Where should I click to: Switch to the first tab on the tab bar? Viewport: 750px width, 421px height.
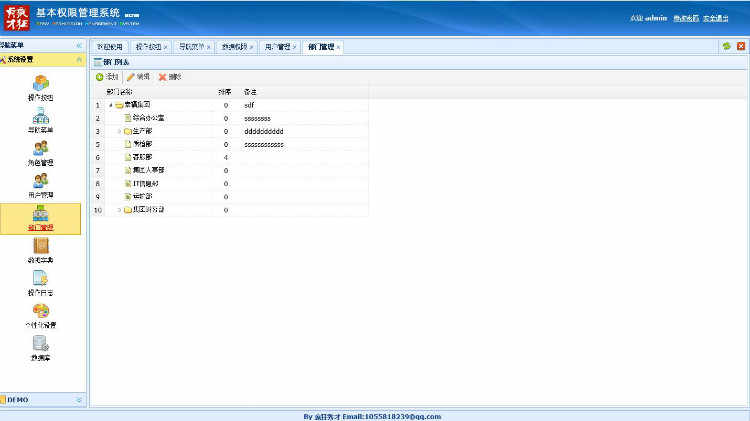pos(110,47)
